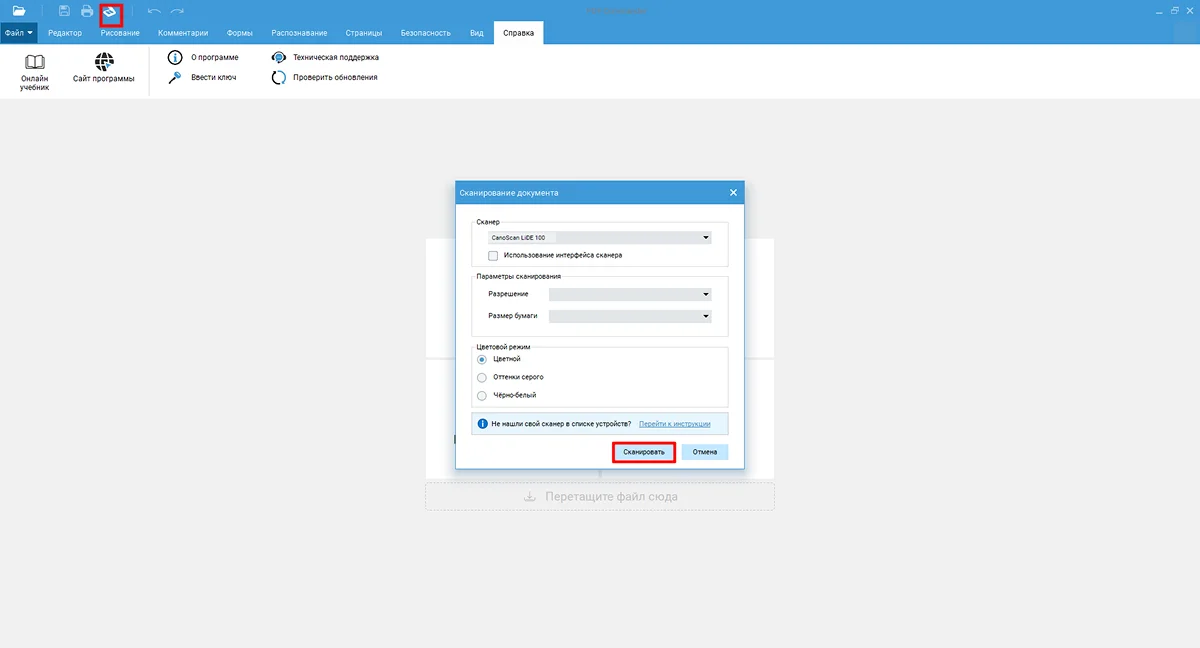Select Оттенки серого radio option
Image resolution: width=1200 pixels, height=648 pixels.
pos(482,377)
